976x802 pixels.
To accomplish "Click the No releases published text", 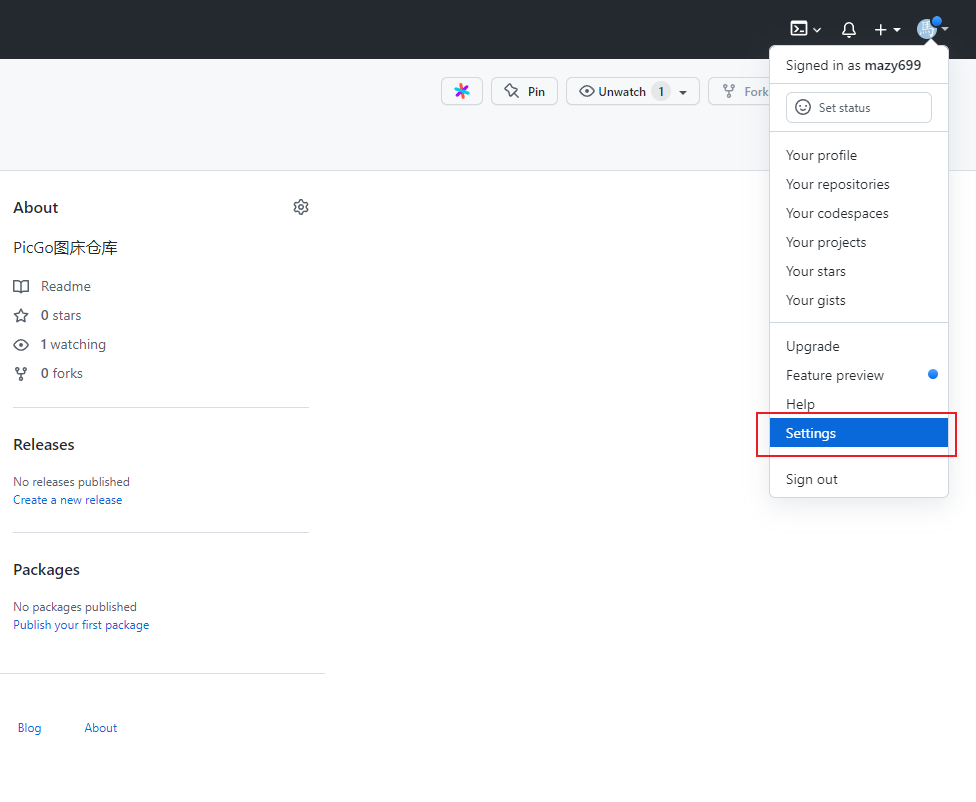I will coord(72,482).
